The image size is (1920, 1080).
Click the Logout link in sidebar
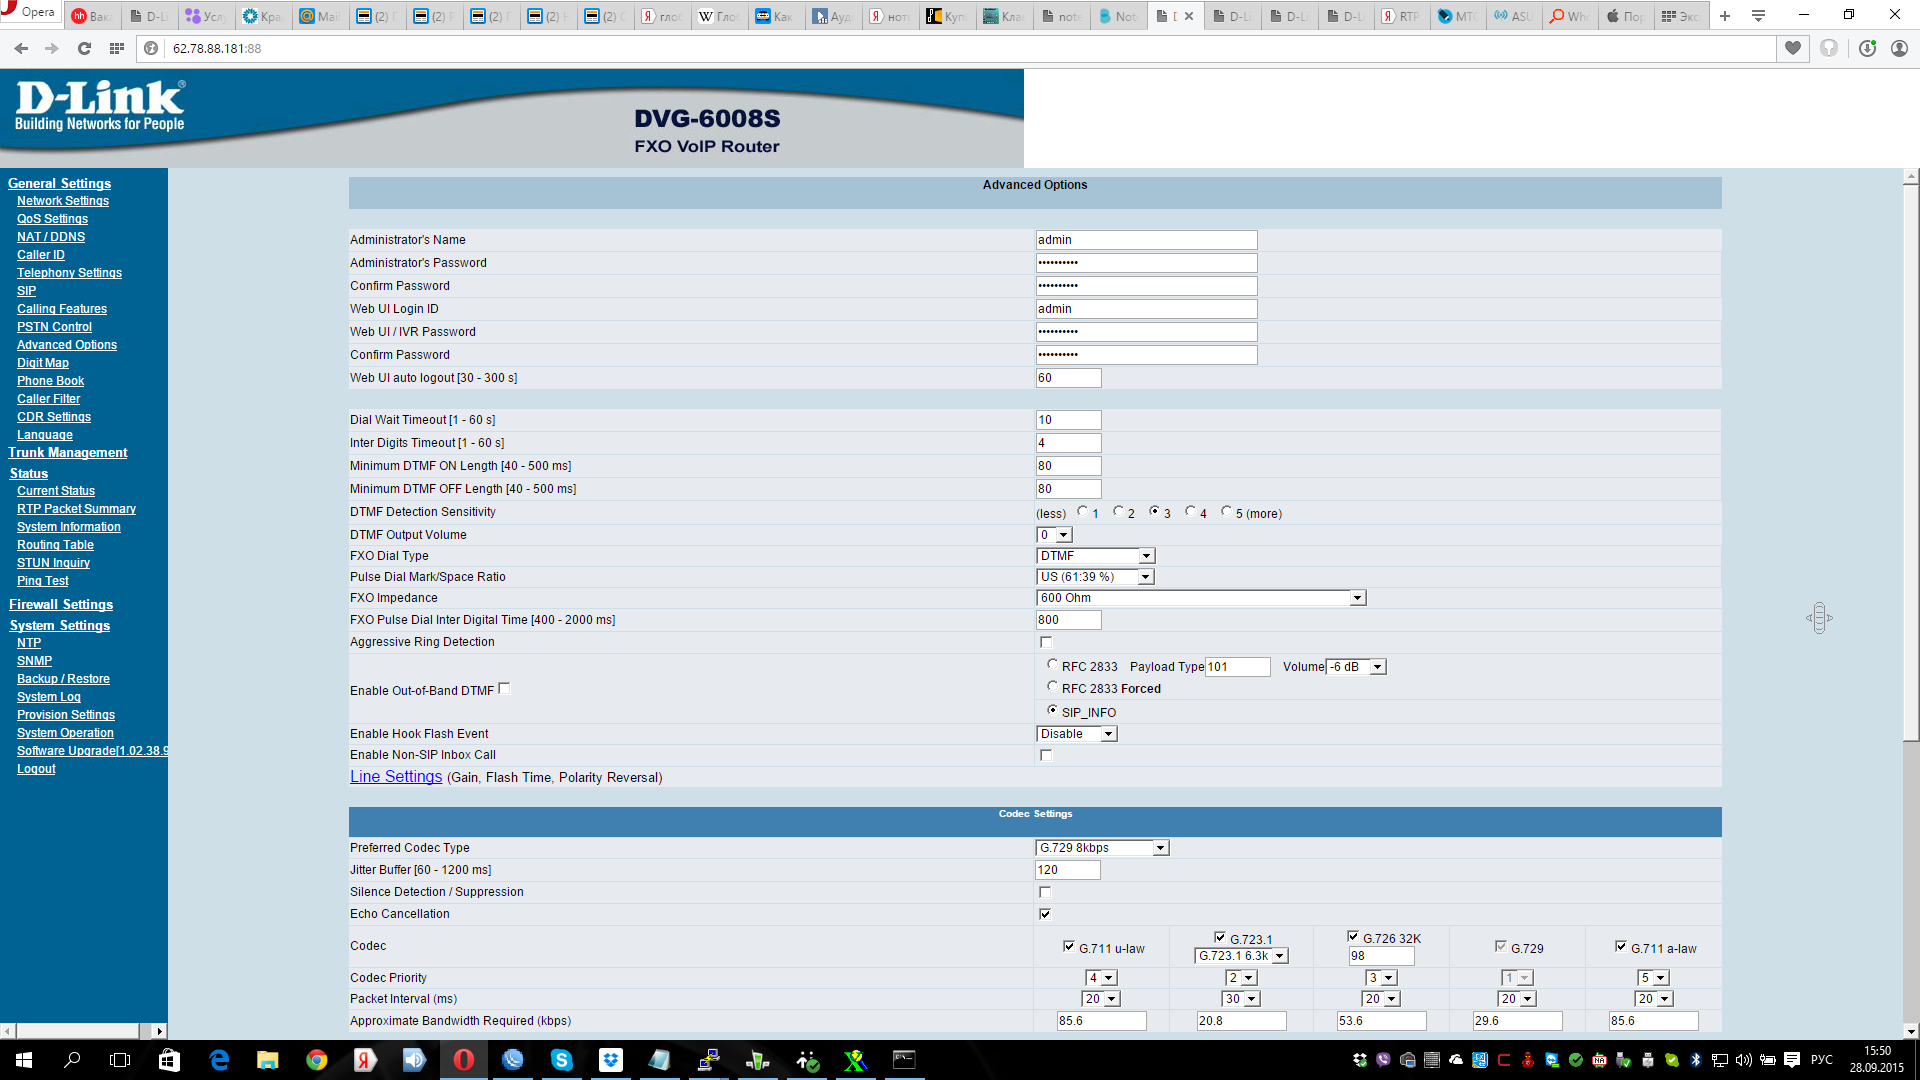[x=36, y=769]
